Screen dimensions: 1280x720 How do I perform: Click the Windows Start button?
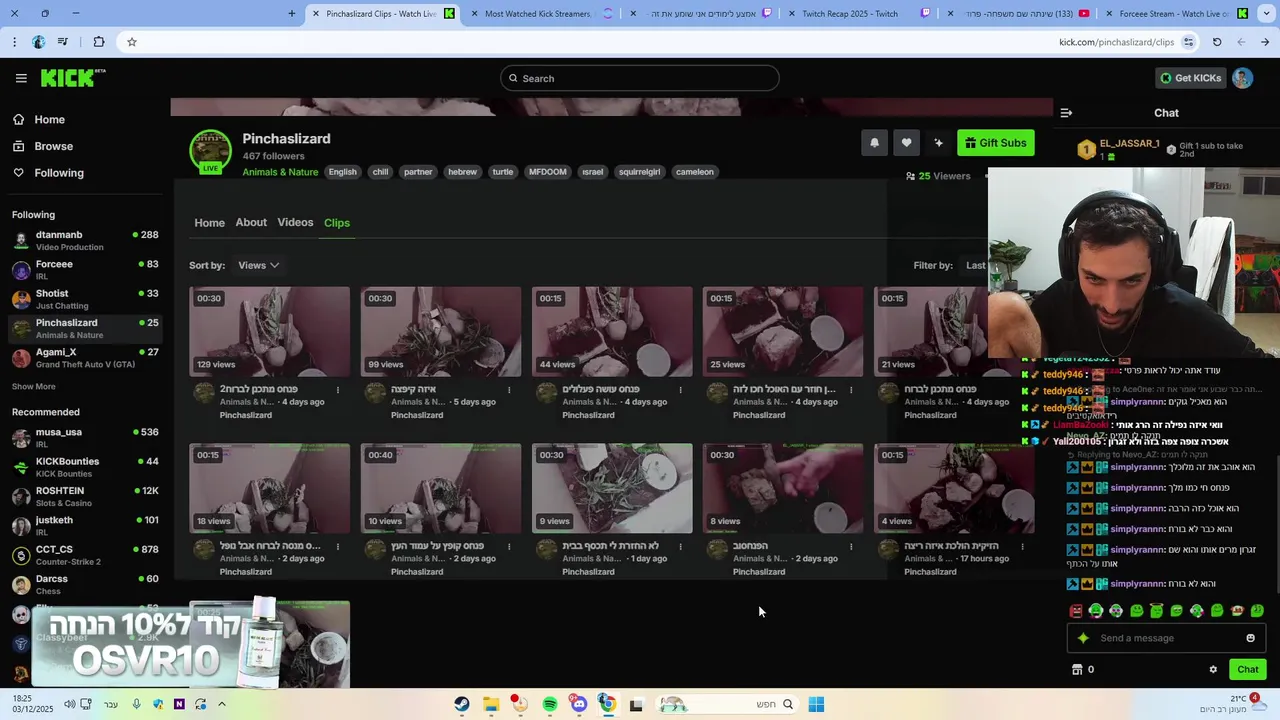816,704
